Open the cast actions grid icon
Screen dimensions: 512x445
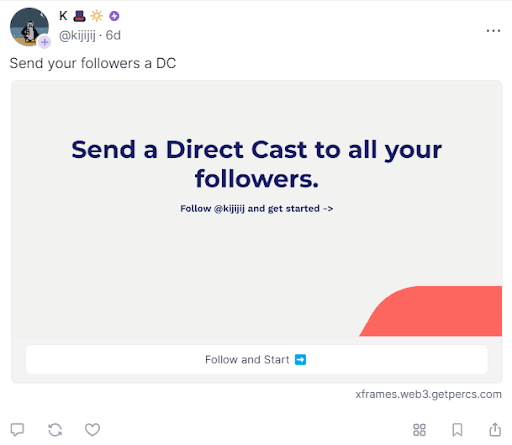(x=419, y=430)
